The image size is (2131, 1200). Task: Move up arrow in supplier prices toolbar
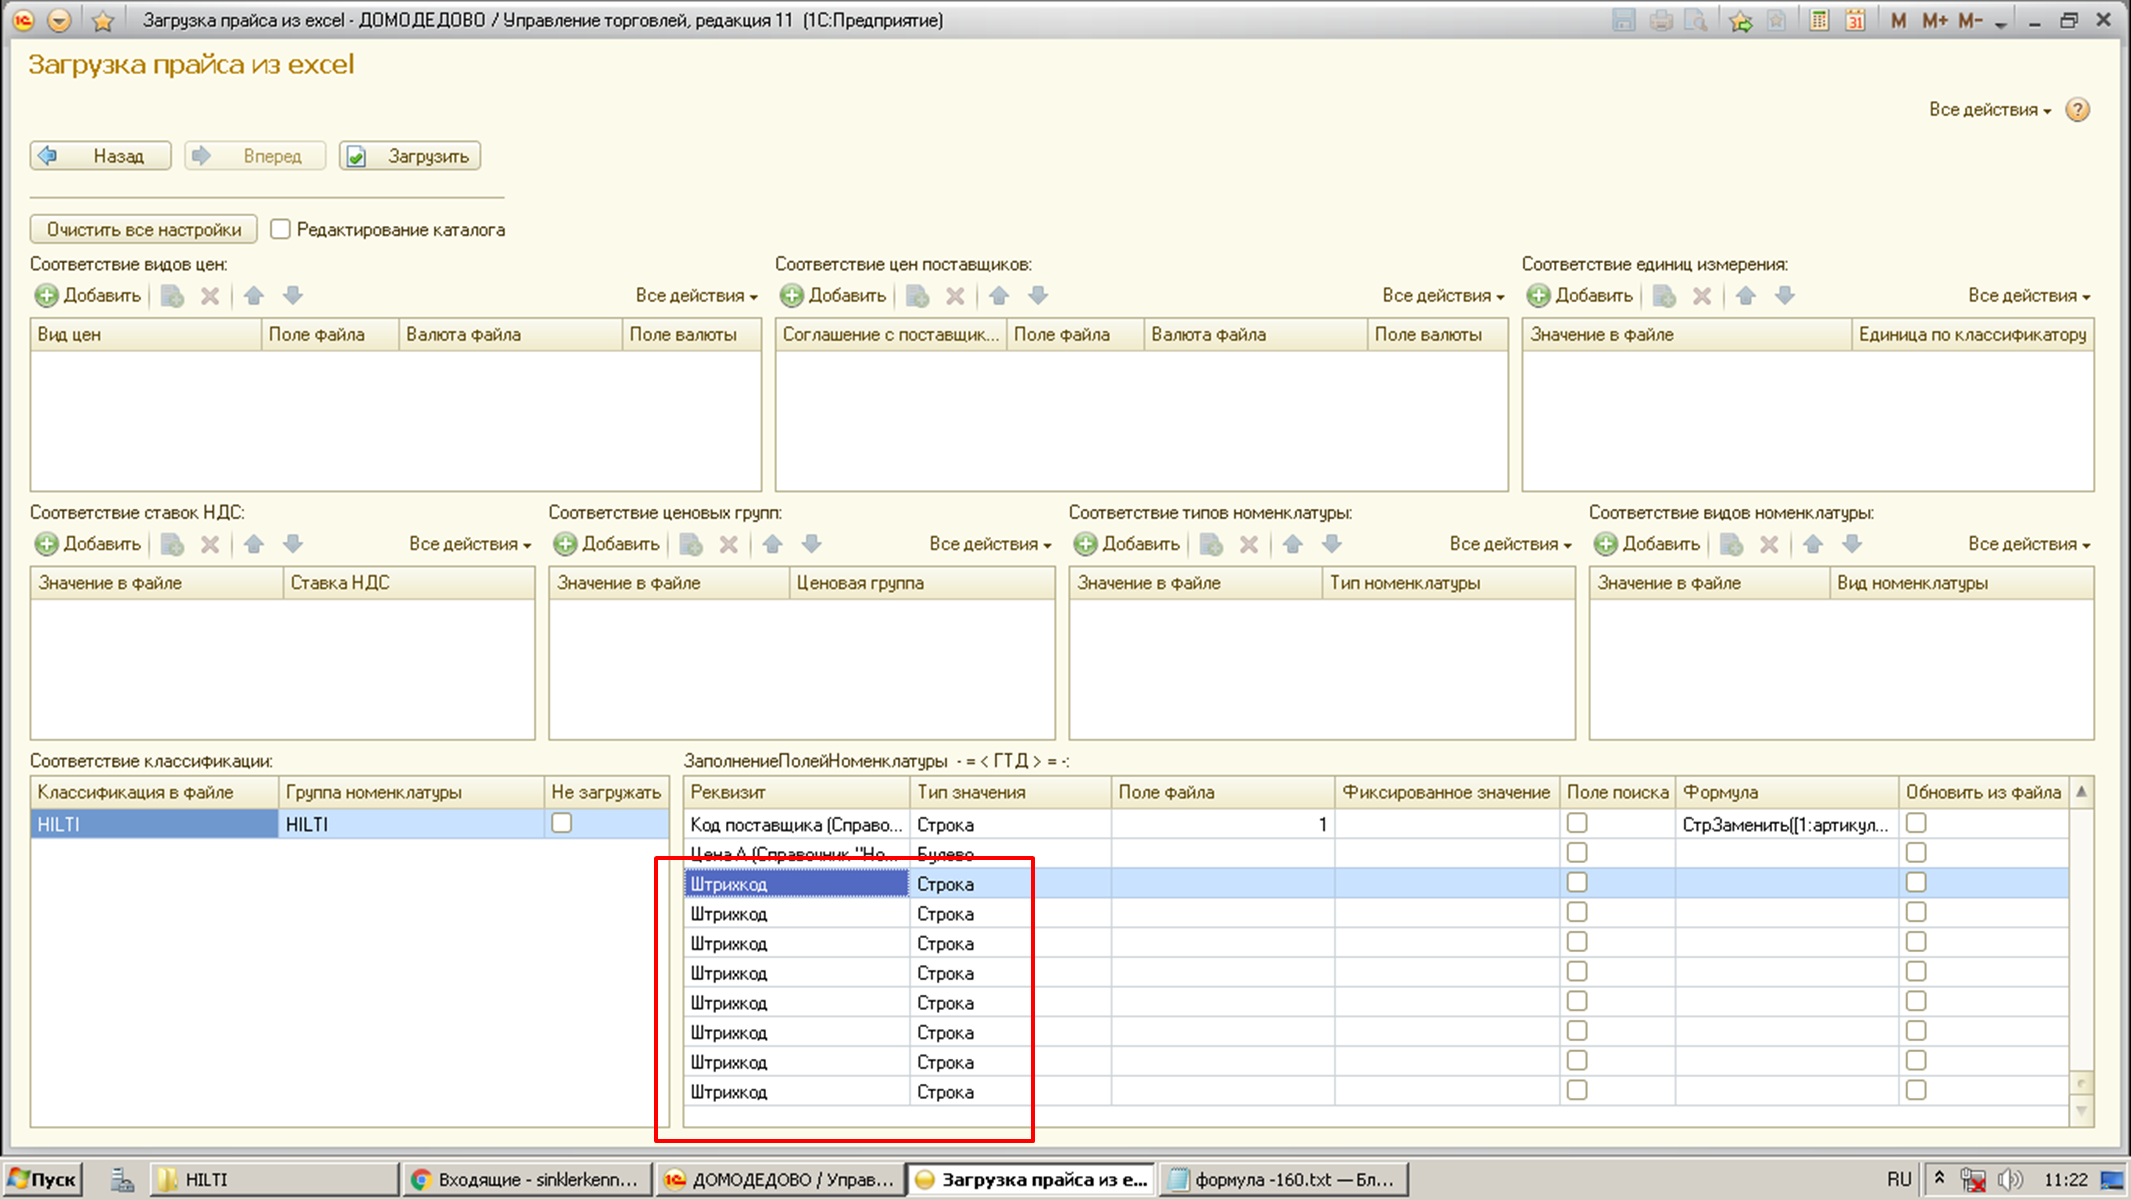[x=999, y=296]
